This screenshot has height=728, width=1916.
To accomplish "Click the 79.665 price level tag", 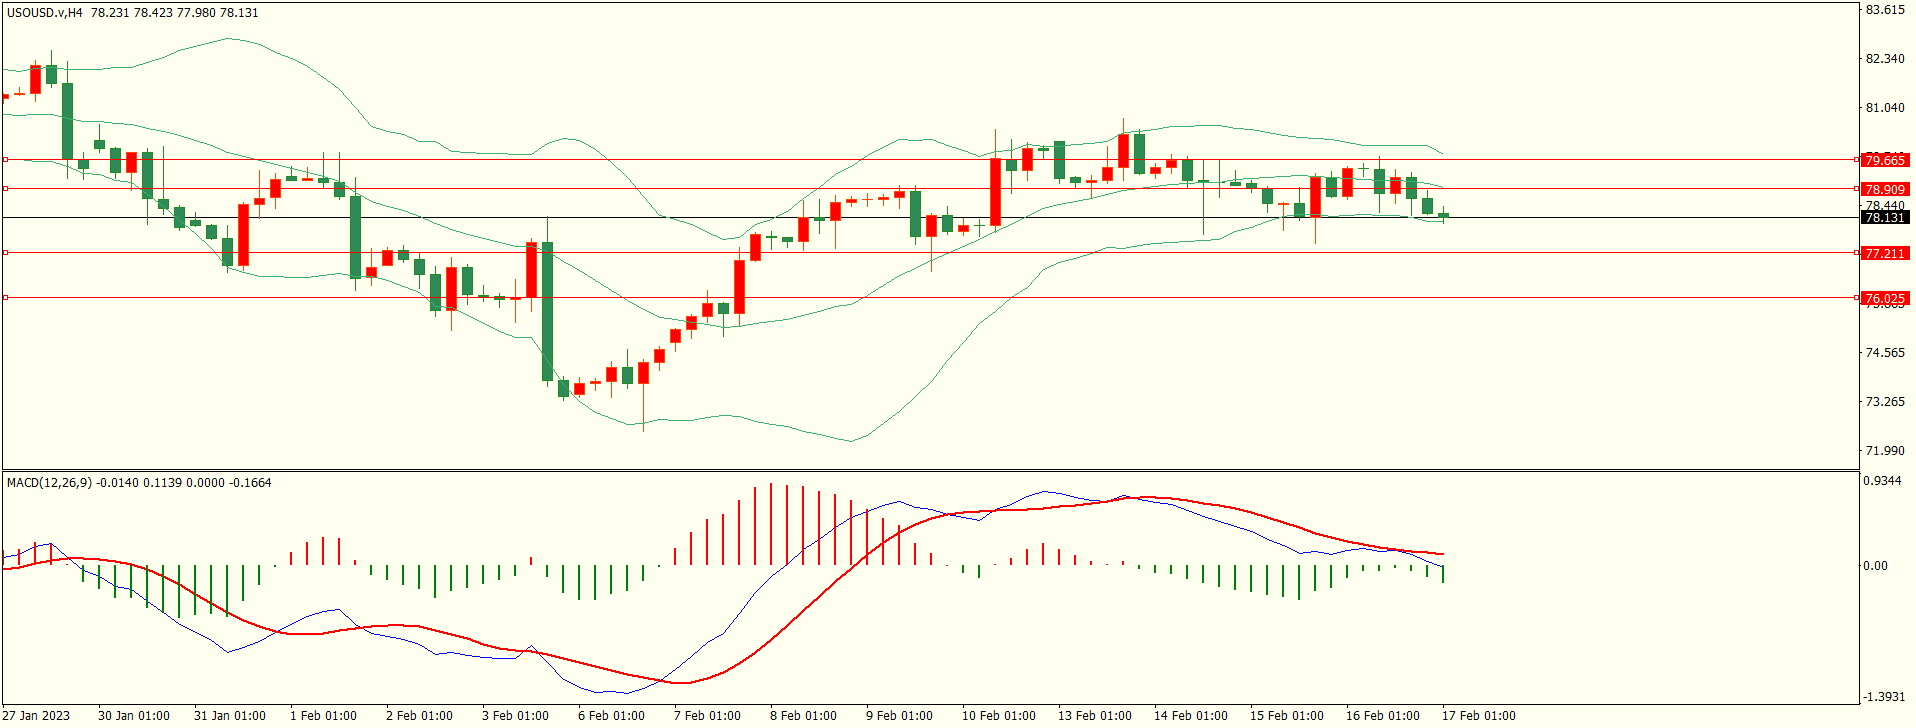I will pyautogui.click(x=1884, y=160).
